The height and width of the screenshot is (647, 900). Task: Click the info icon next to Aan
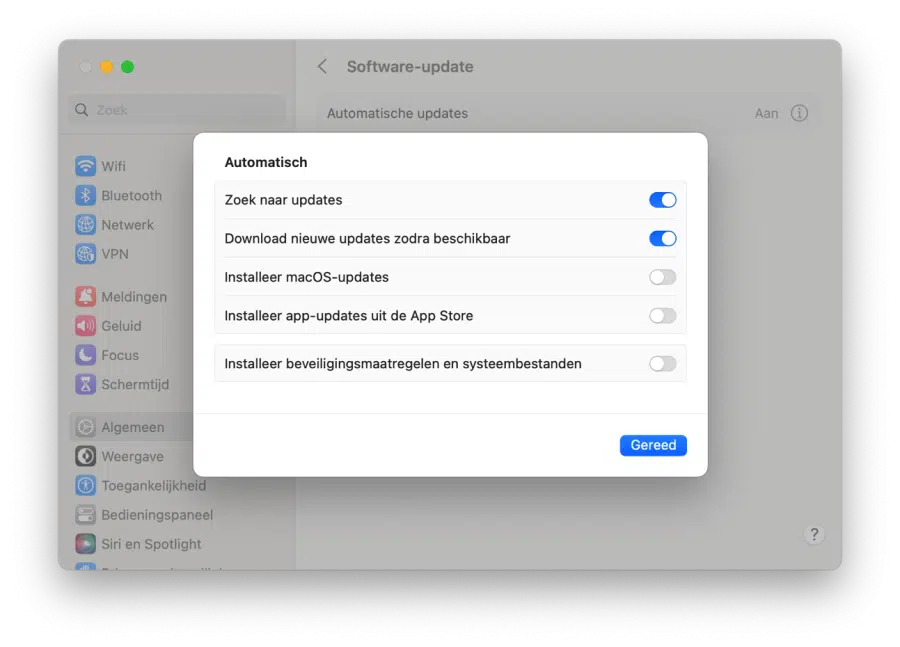[x=799, y=113]
